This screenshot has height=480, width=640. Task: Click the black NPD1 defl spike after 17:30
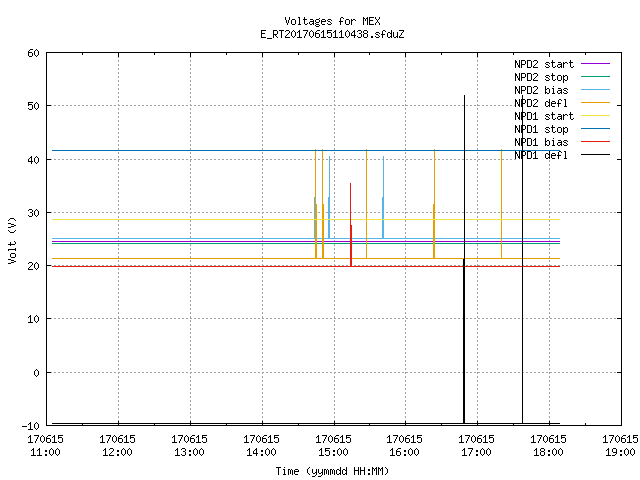click(522, 259)
